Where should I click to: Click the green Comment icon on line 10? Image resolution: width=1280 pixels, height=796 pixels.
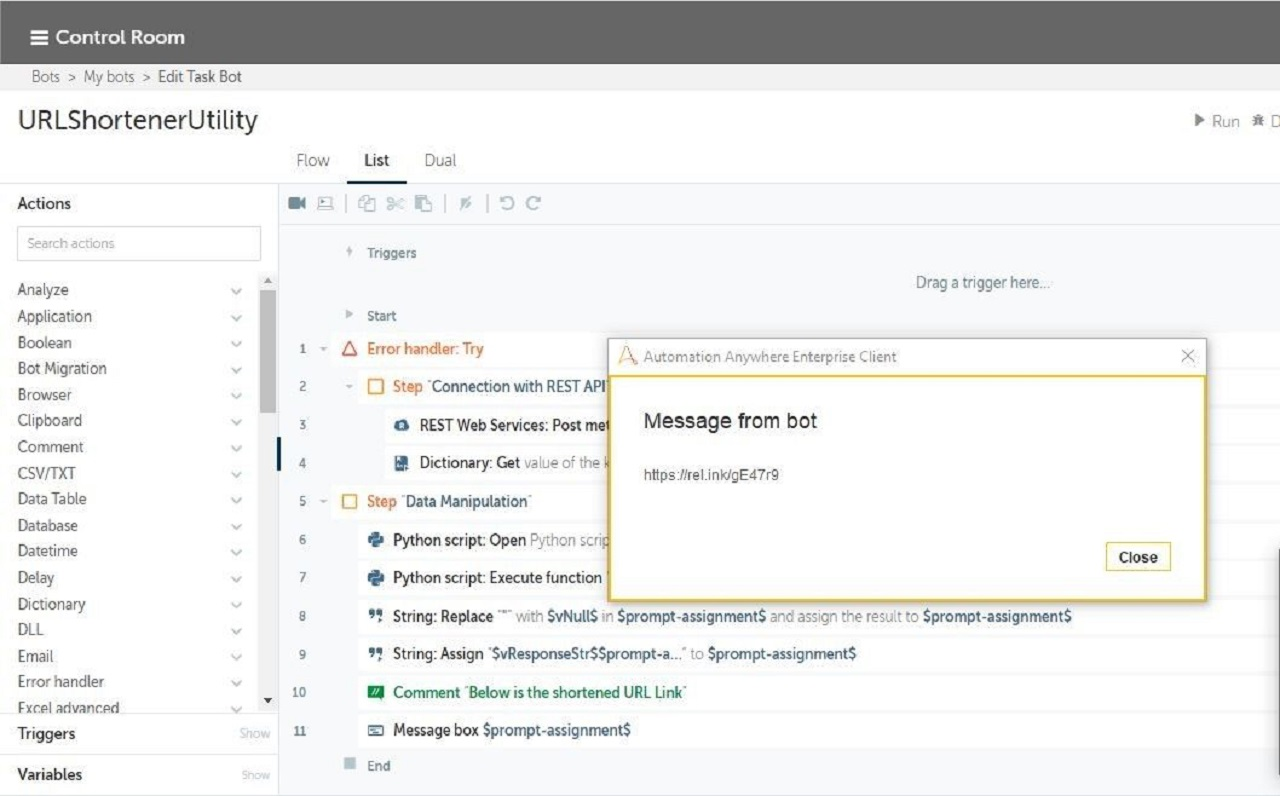point(376,692)
